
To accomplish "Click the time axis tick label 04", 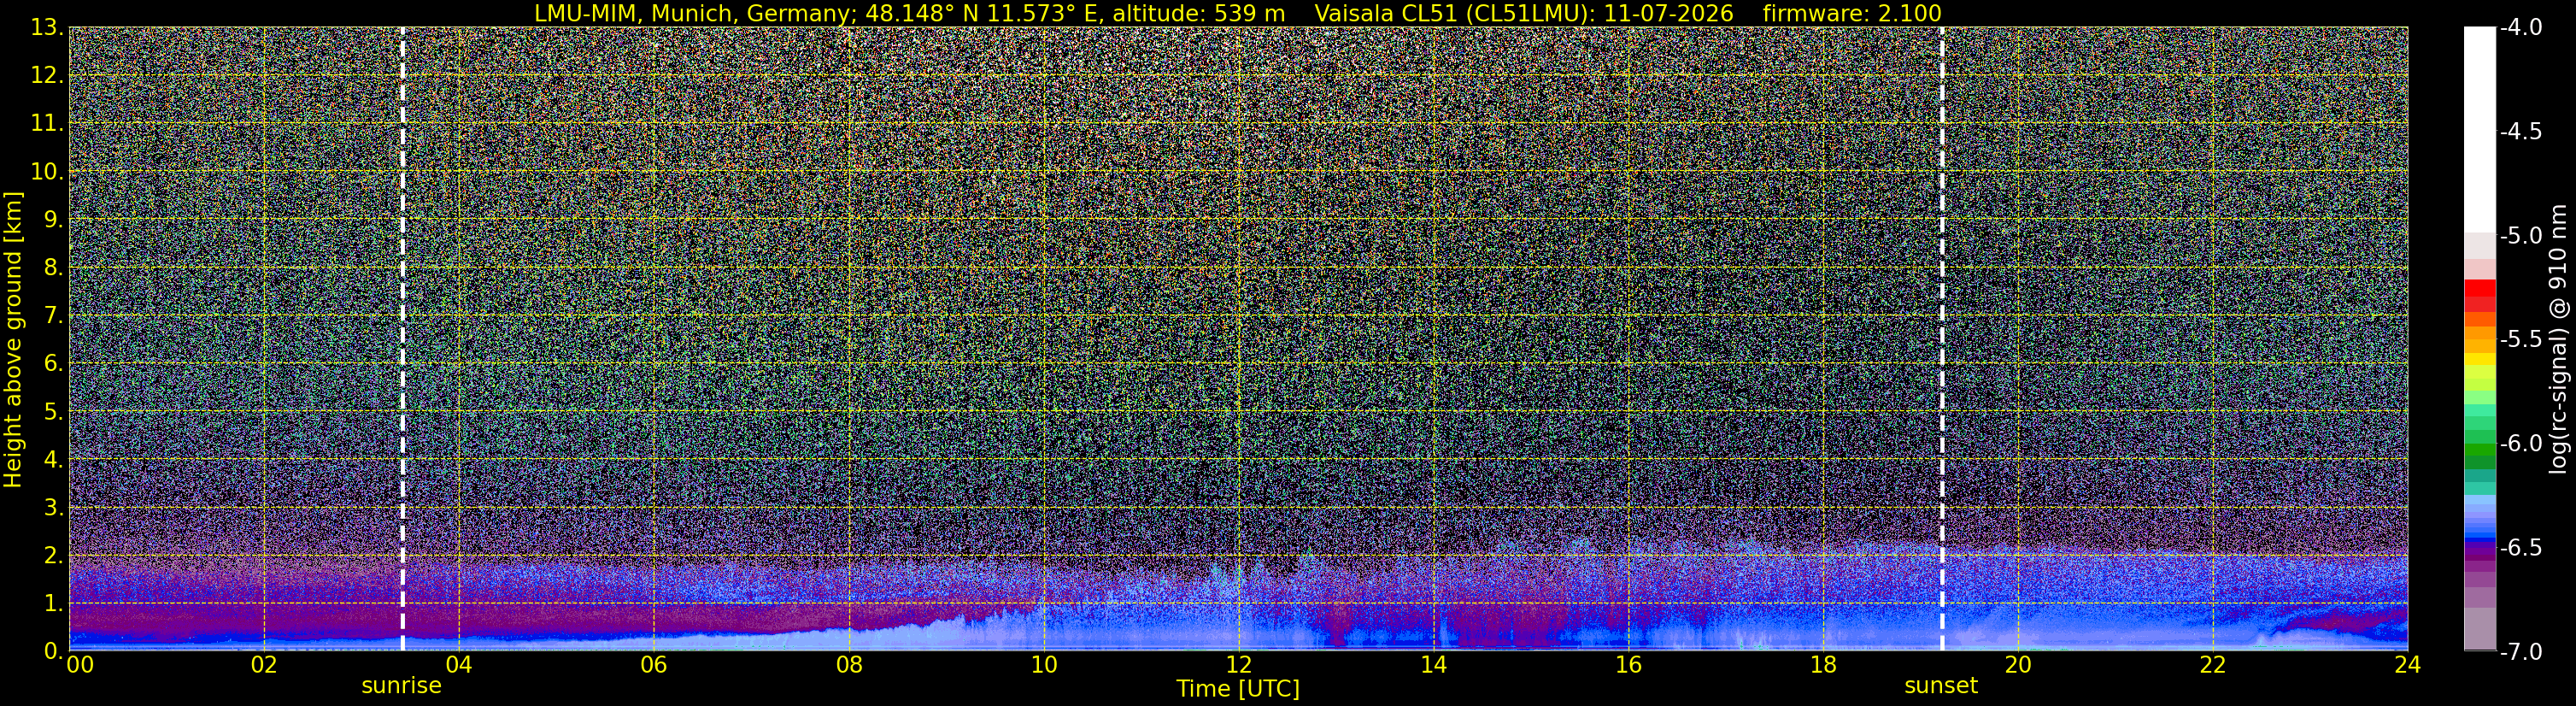I will [458, 666].
